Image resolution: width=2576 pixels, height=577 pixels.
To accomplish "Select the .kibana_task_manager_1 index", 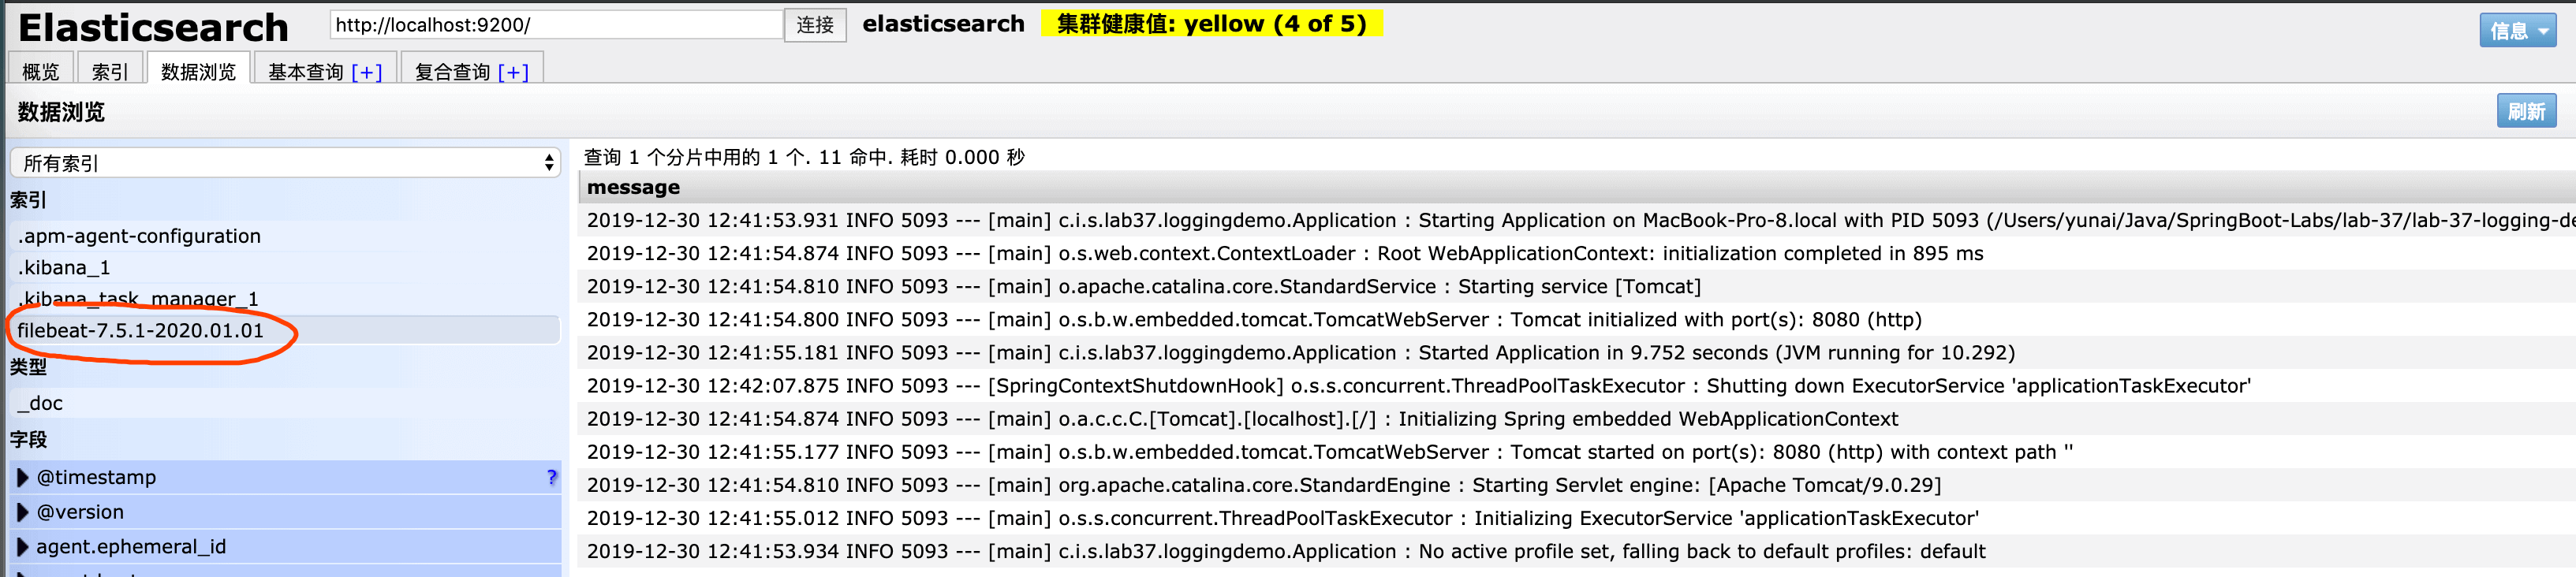I will click(x=285, y=298).
